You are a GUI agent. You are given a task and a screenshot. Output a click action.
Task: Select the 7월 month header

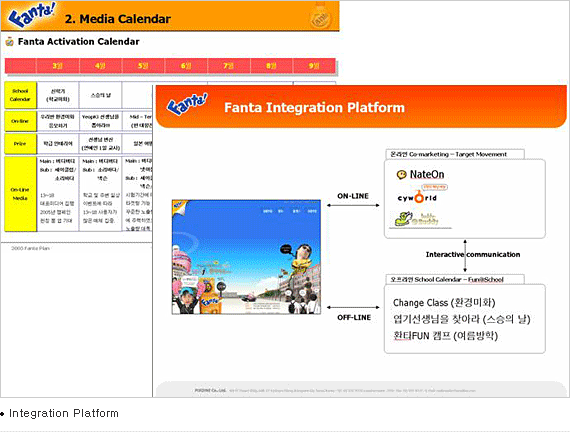(229, 66)
